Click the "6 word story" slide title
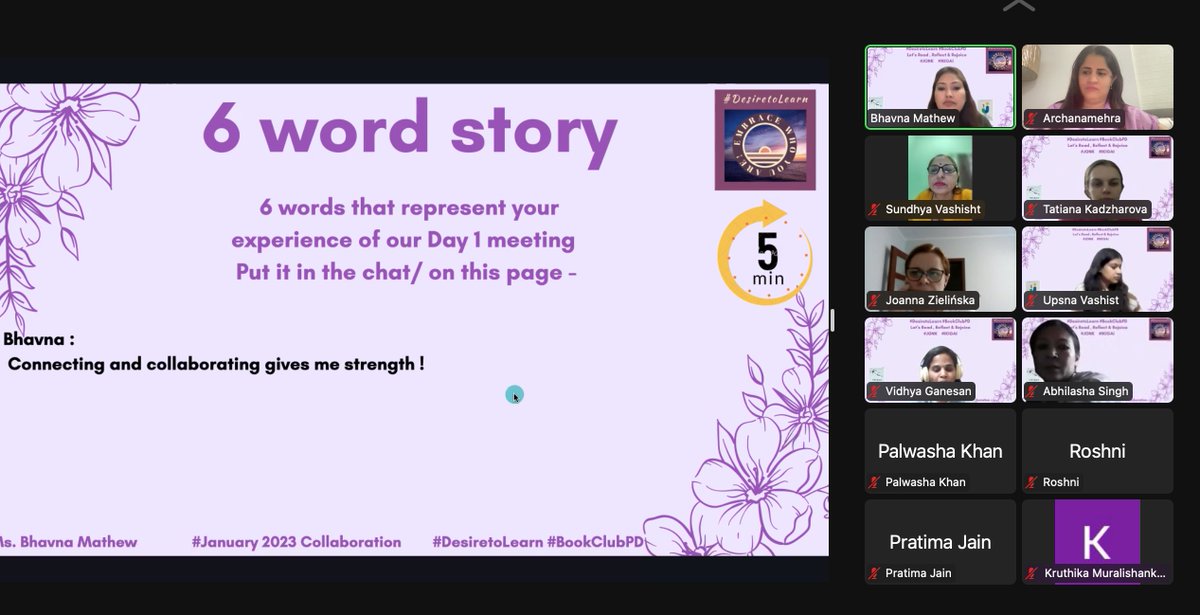This screenshot has width=1200, height=615. pos(410,132)
